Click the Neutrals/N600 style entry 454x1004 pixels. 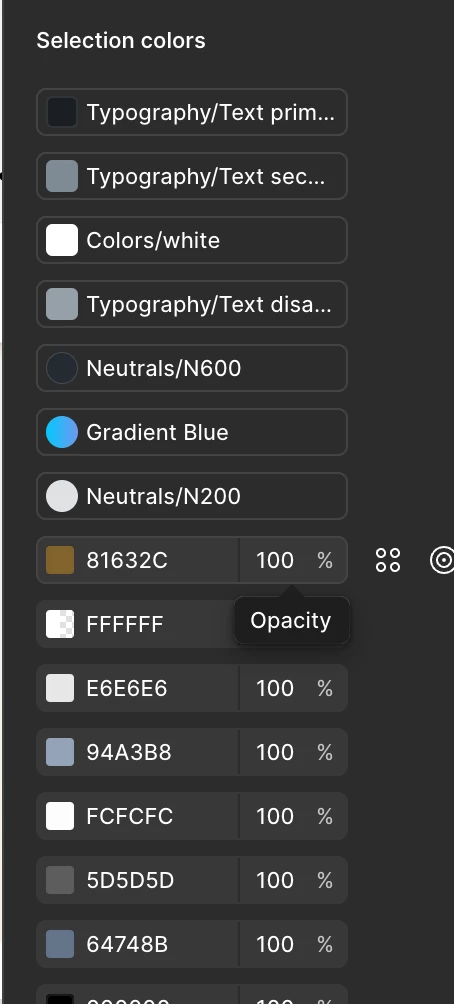[x=191, y=368]
